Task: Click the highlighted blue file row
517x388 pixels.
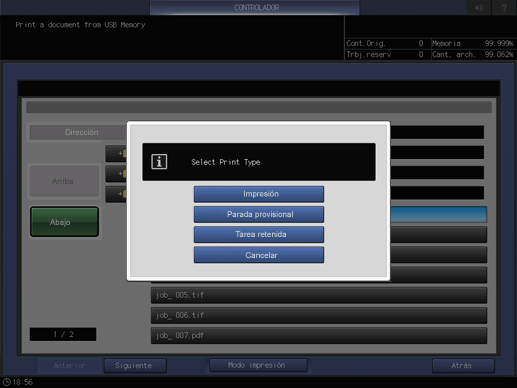Action: coord(438,214)
